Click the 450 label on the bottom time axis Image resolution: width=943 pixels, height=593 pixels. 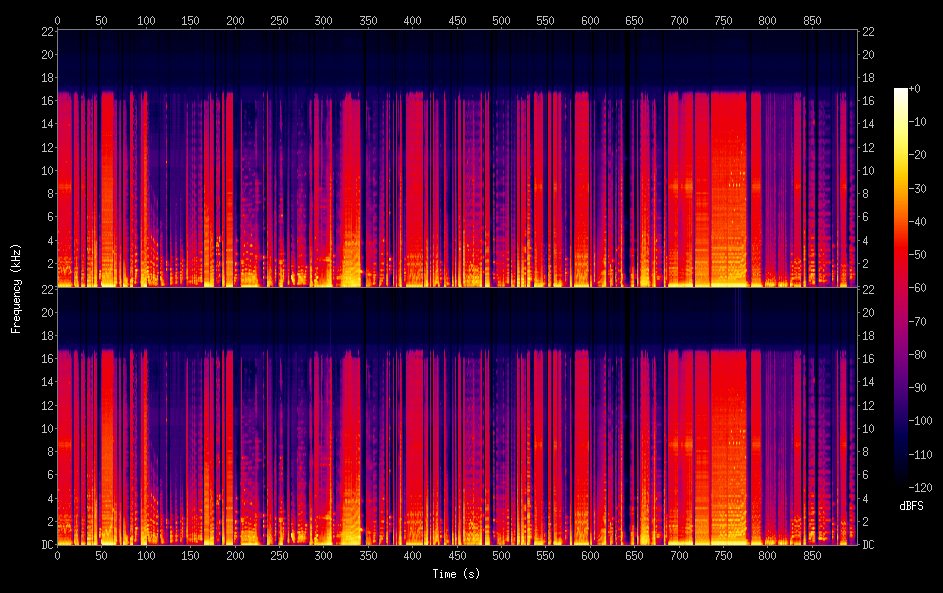[457, 556]
